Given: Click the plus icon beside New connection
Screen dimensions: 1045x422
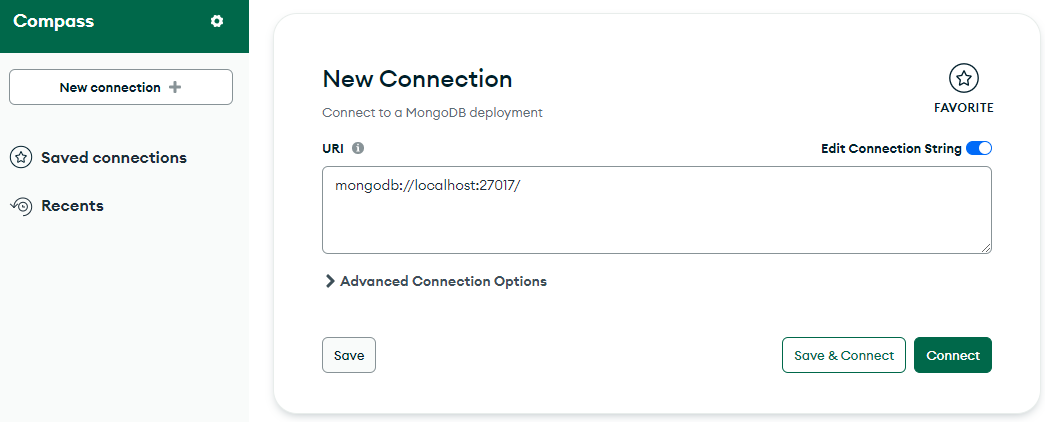Looking at the screenshot, I should (175, 87).
